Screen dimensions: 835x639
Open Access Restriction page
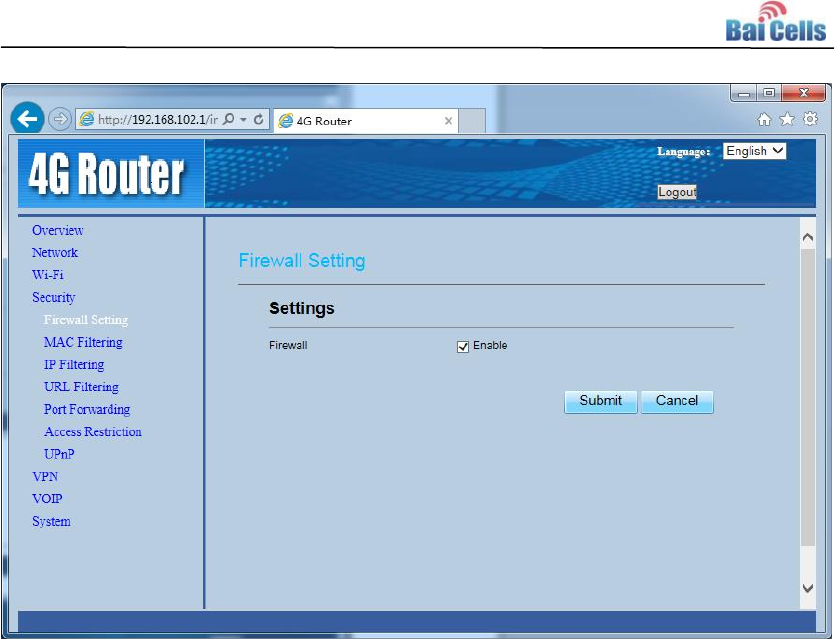click(93, 431)
